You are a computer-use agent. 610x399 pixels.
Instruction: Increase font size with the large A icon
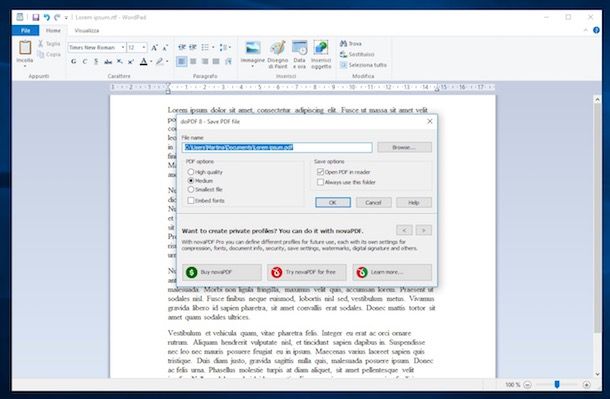(154, 47)
